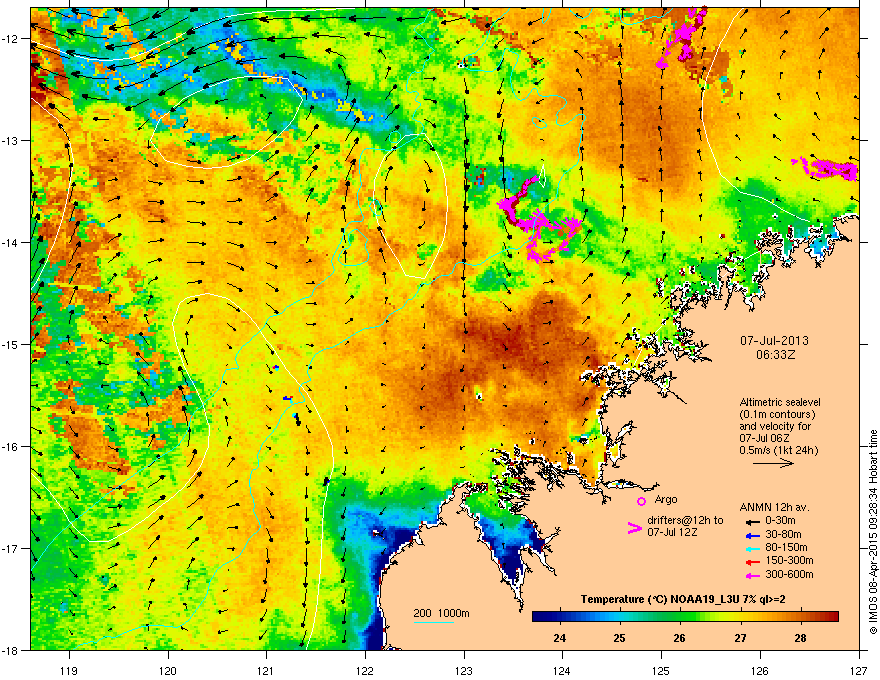Click the black 0-30m arrow legend symbol

point(751,522)
